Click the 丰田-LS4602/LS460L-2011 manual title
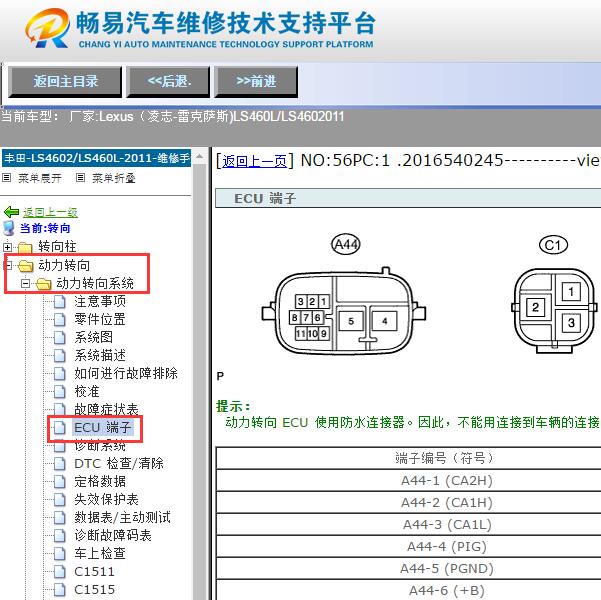 (x=97, y=158)
